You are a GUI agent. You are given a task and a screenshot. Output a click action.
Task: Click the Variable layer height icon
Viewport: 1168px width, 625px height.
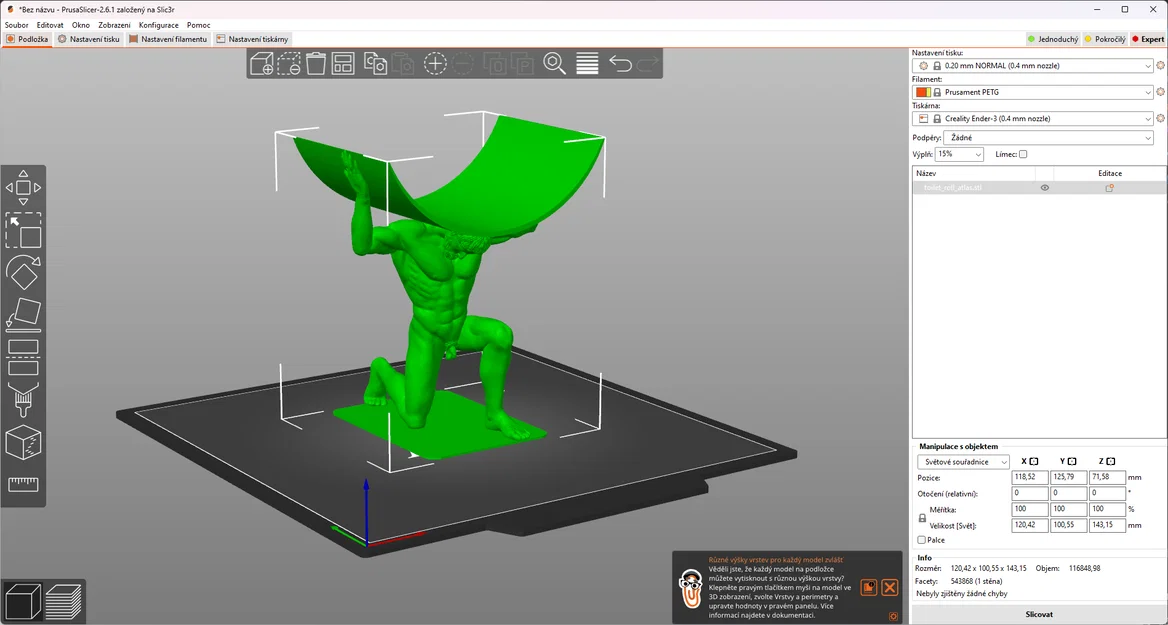coord(587,64)
